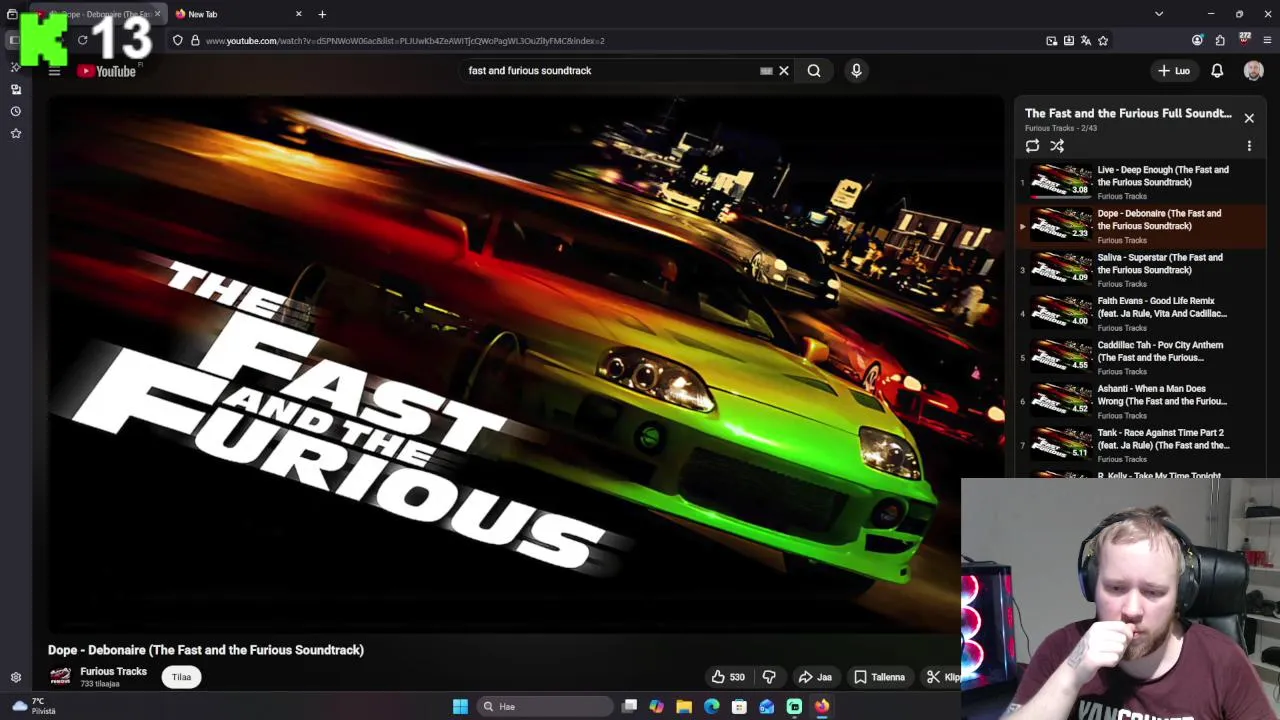This screenshot has height=720, width=1280.
Task: Show site security lock info
Action: 195,41
